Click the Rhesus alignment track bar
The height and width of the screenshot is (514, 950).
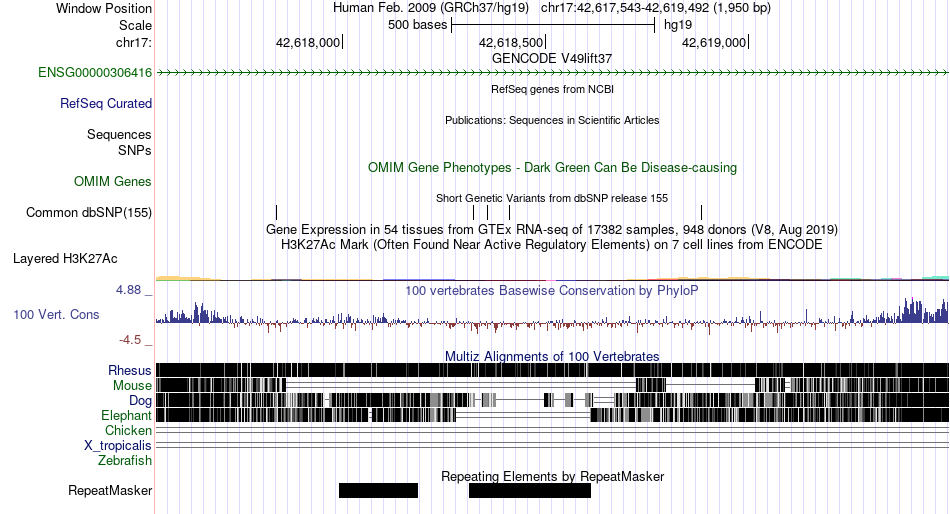552,370
